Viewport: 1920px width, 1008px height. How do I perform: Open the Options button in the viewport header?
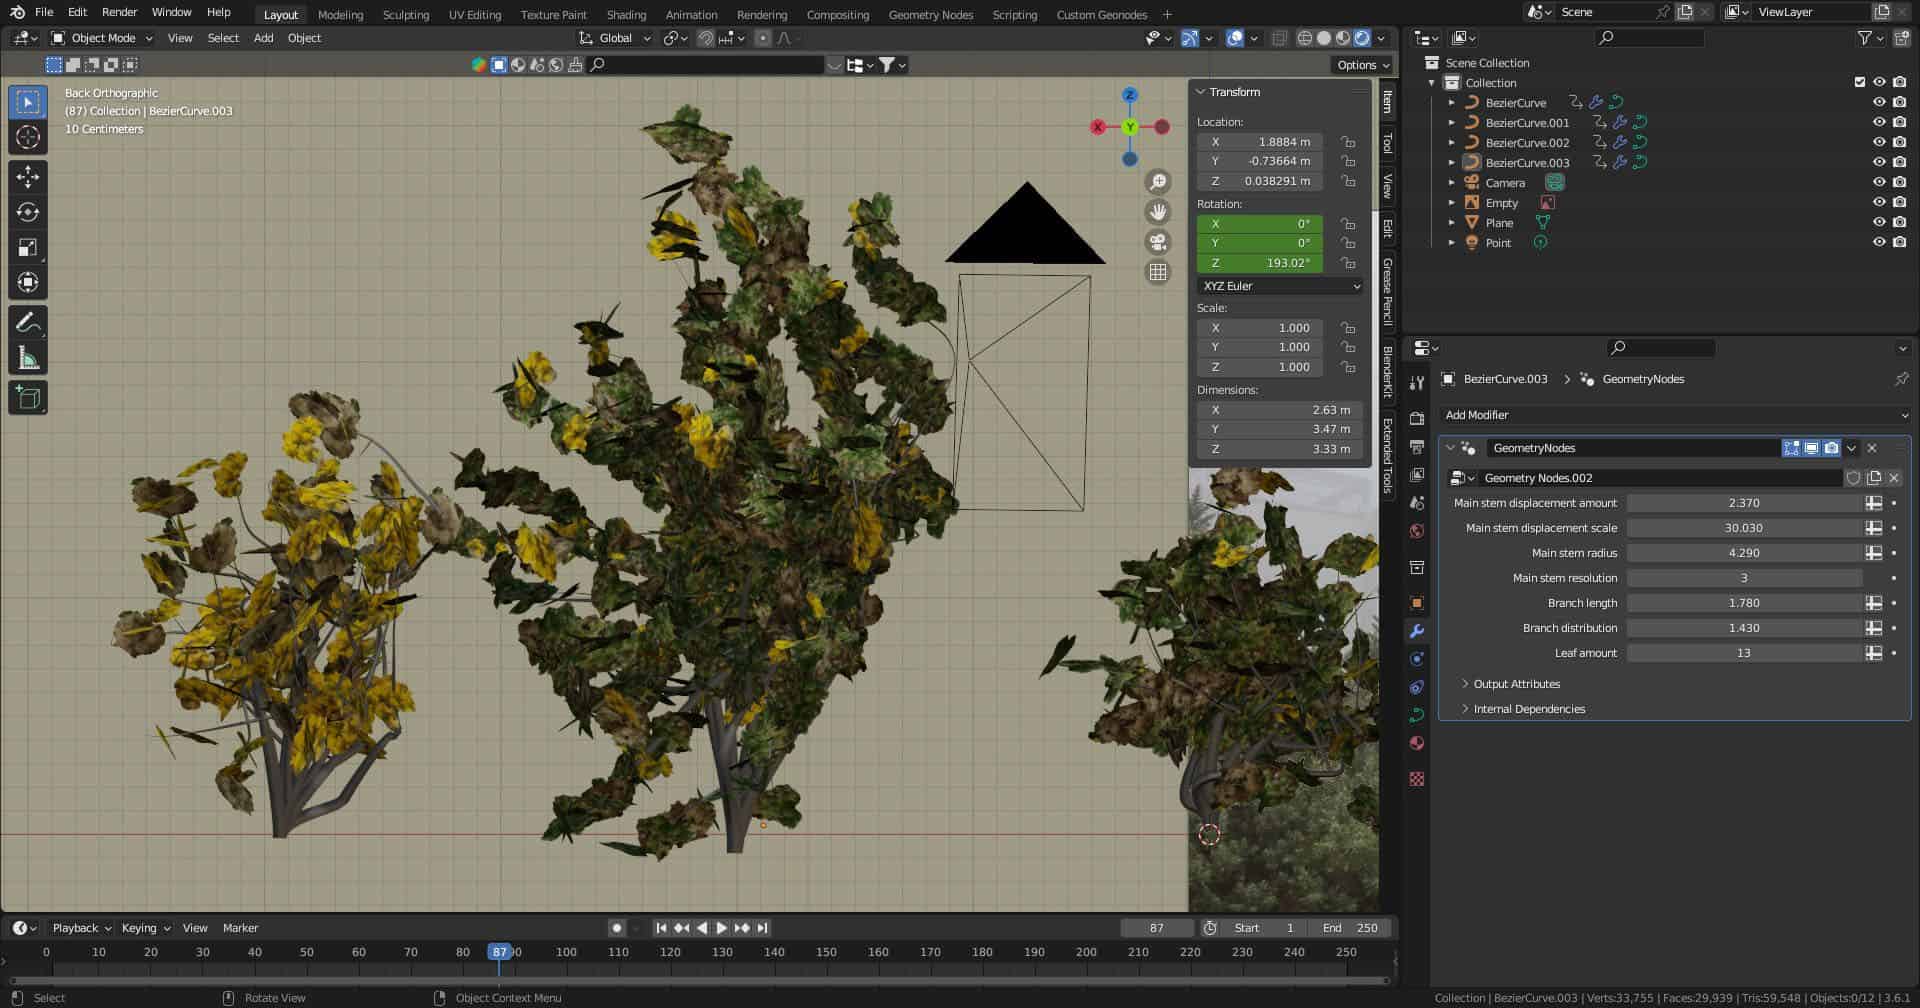tap(1360, 64)
